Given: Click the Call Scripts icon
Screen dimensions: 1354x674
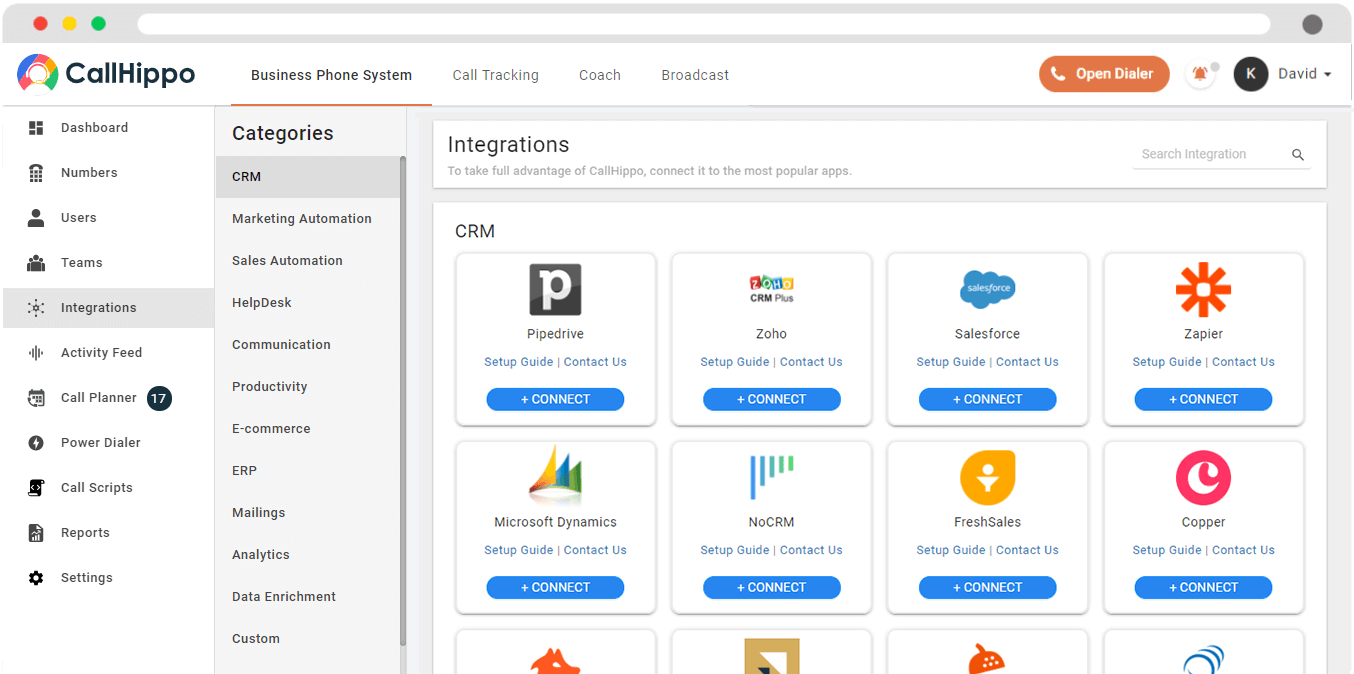Looking at the screenshot, I should tap(36, 488).
